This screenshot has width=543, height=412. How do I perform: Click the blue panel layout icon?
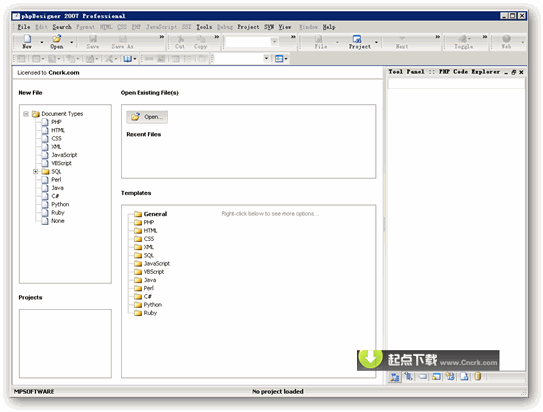279,59
